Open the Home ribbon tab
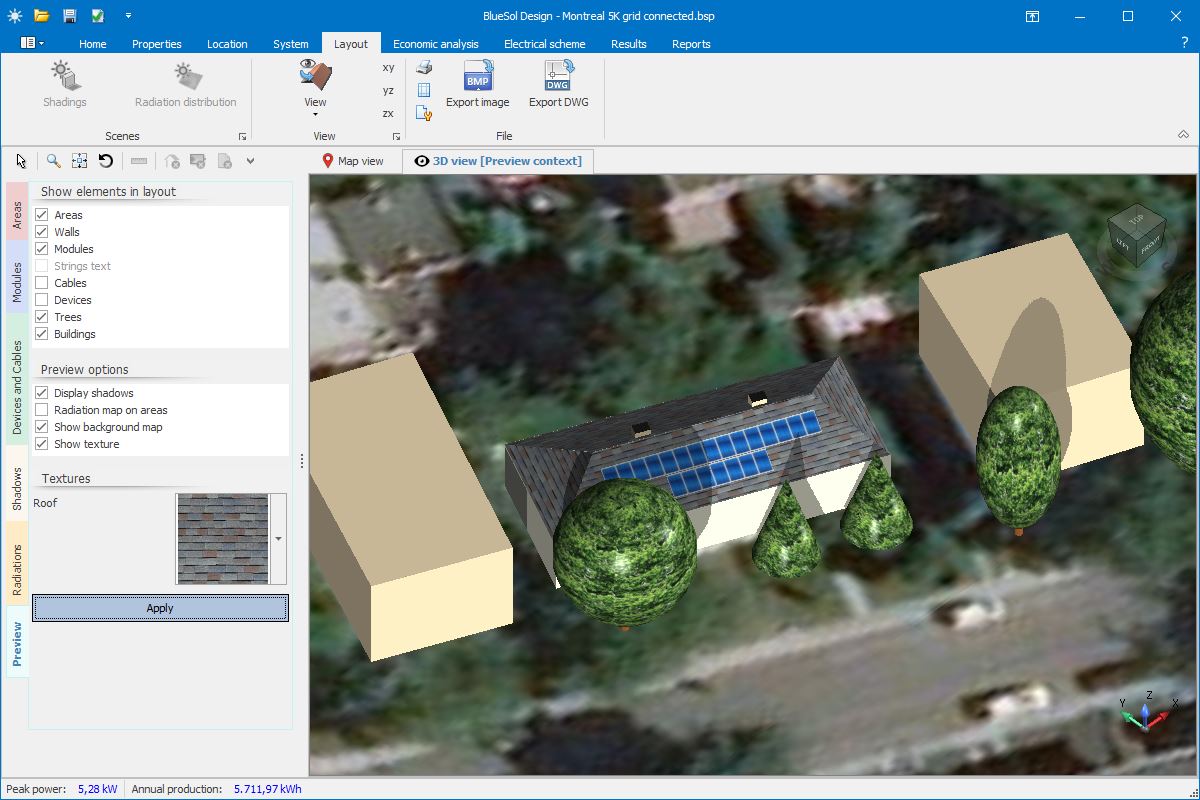This screenshot has width=1200, height=800. point(93,44)
